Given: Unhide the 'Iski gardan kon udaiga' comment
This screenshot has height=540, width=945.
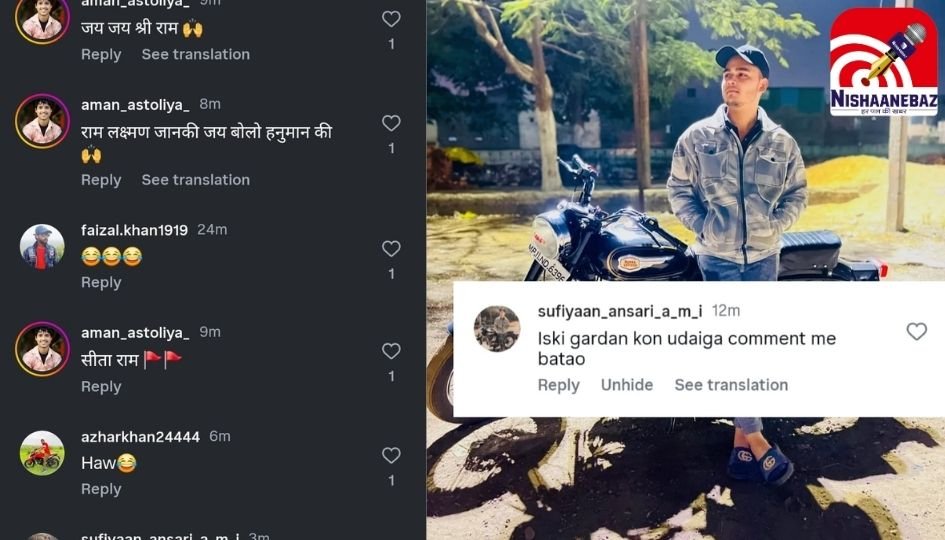Looking at the screenshot, I should pos(627,385).
